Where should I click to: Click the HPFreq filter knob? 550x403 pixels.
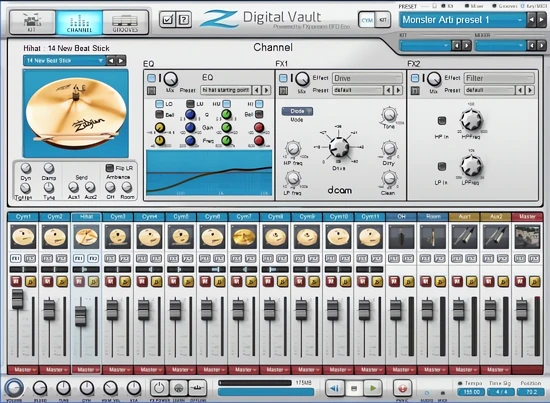click(x=471, y=120)
